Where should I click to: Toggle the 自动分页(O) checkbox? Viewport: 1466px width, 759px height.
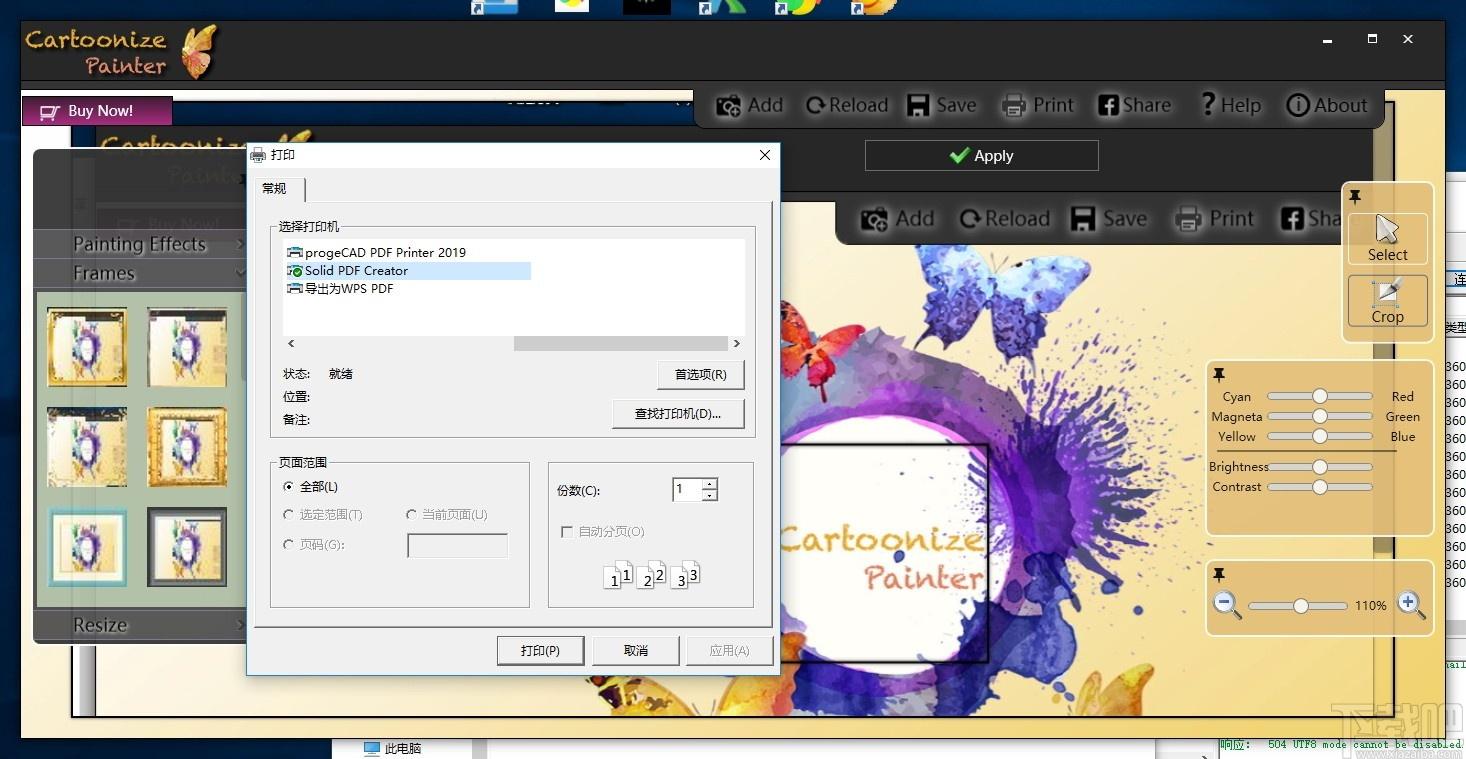[567, 532]
